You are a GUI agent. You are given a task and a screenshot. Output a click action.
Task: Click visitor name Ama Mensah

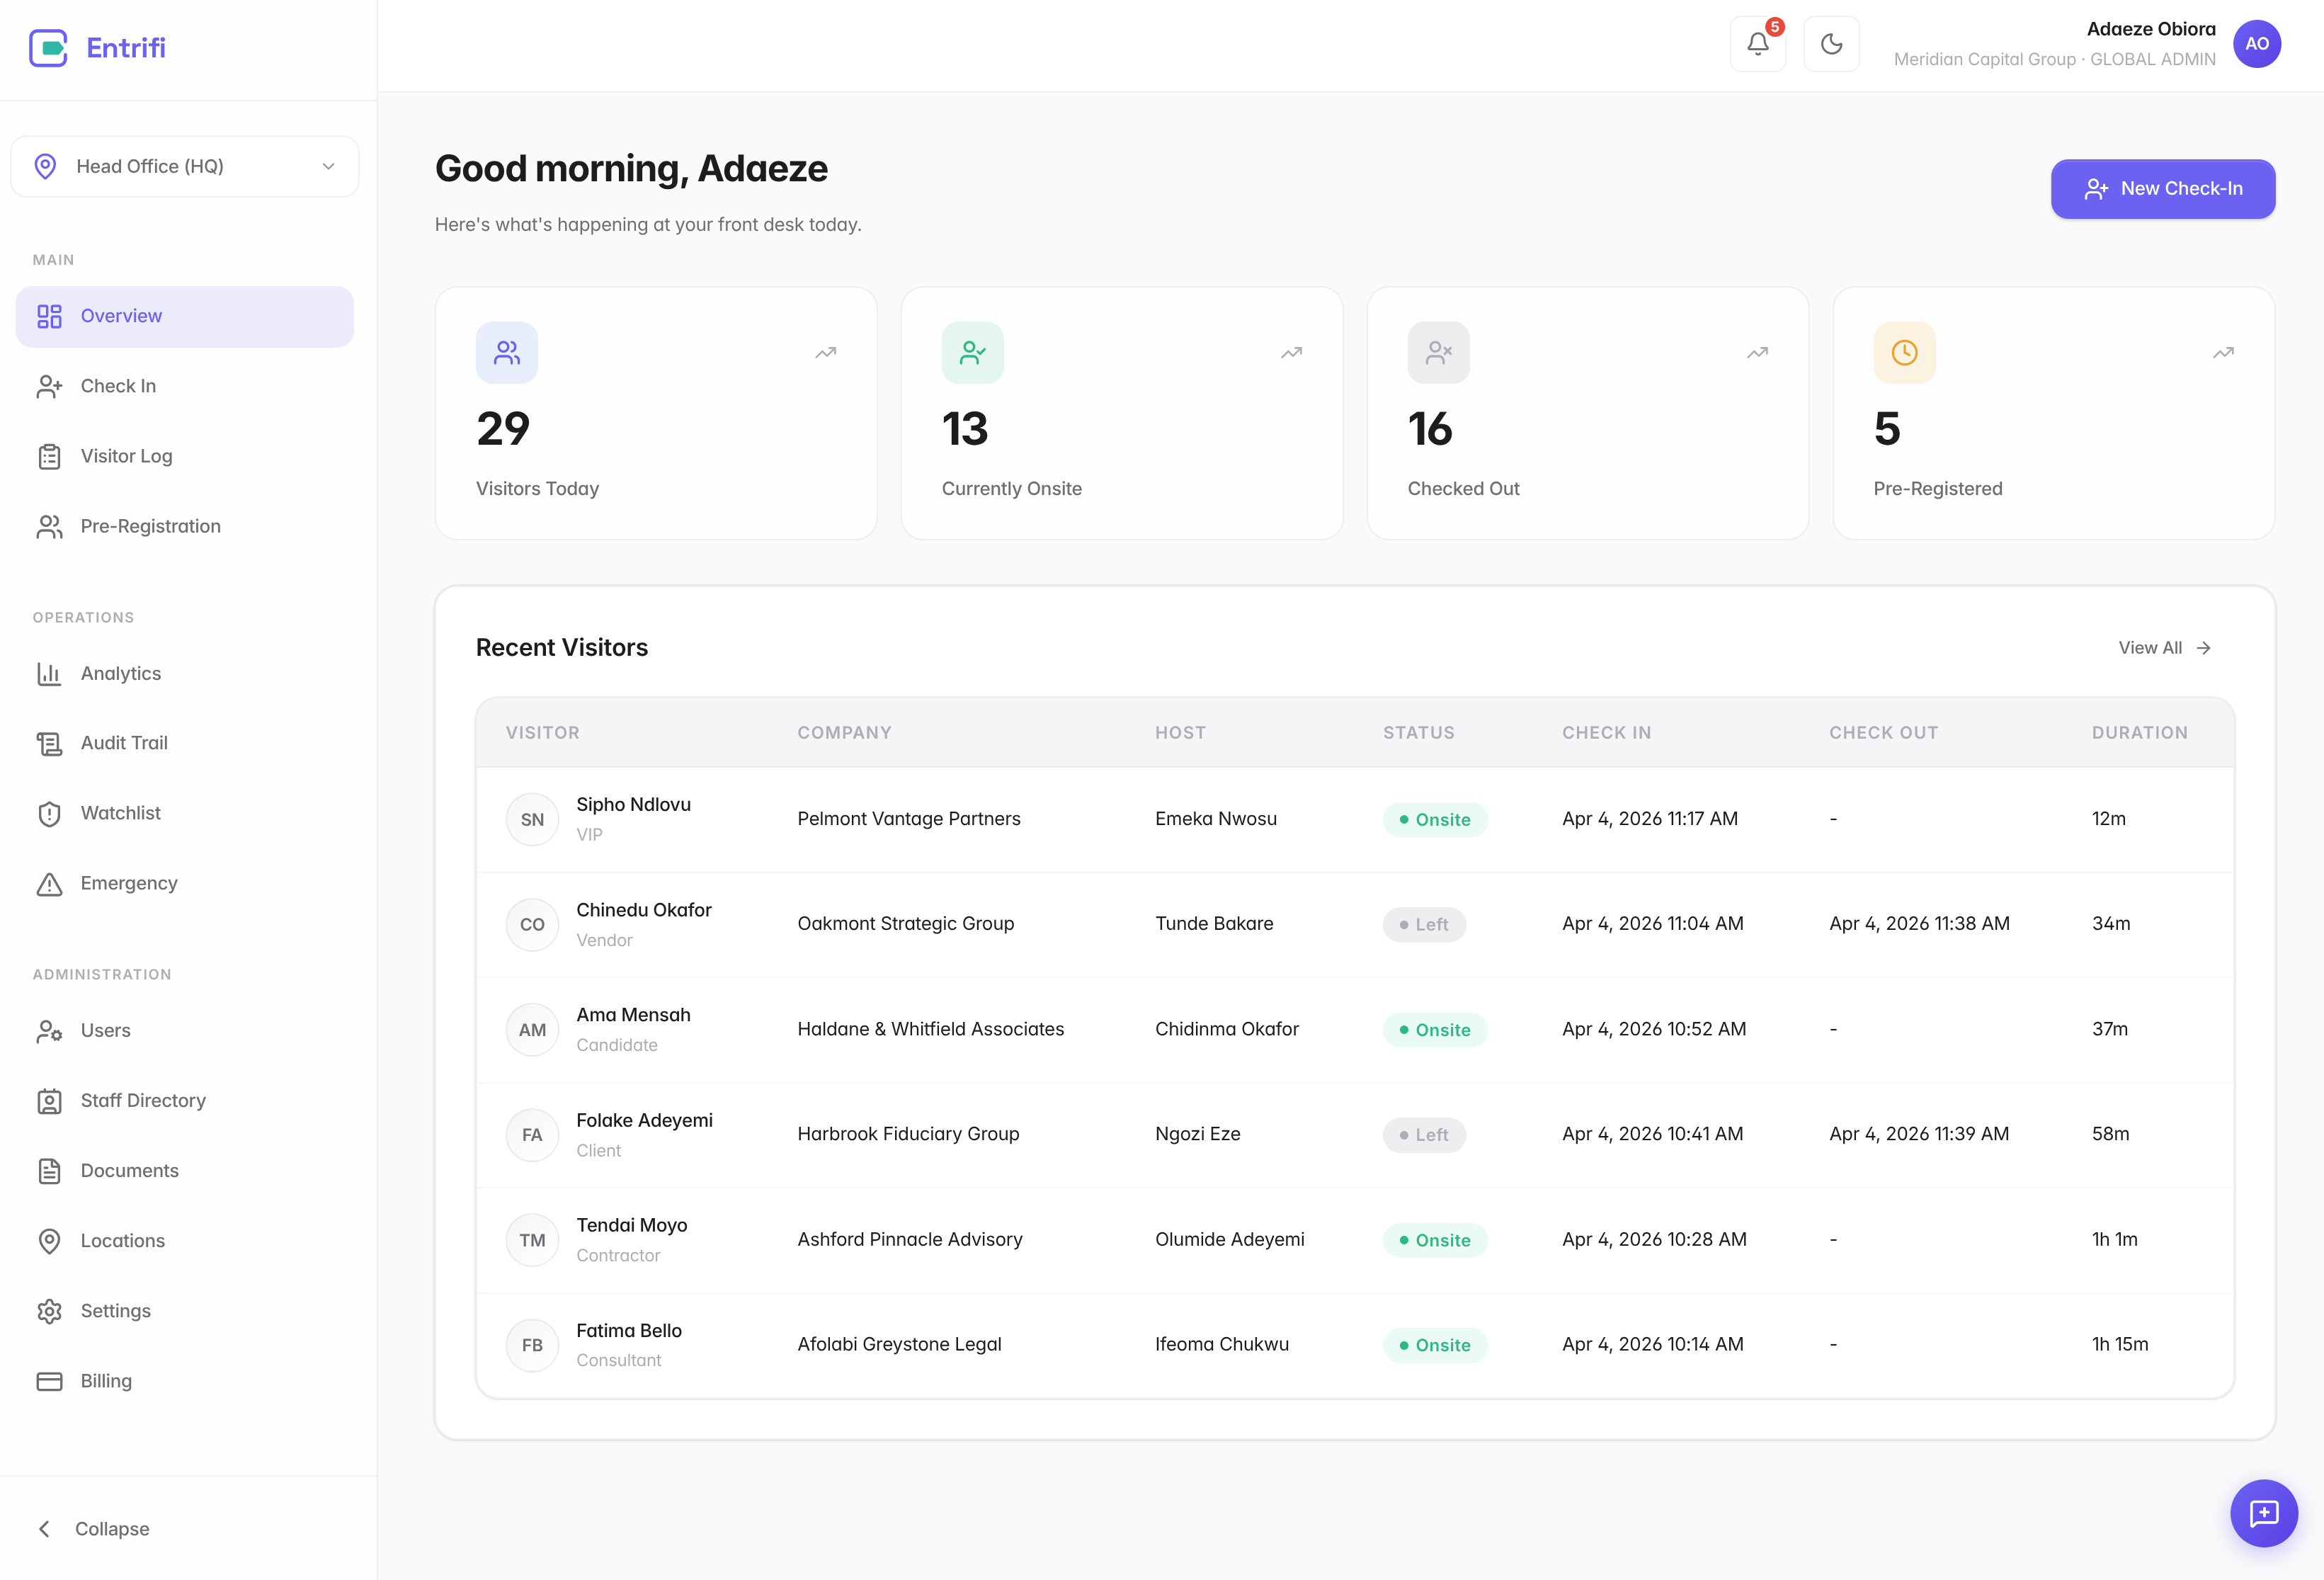[633, 1015]
